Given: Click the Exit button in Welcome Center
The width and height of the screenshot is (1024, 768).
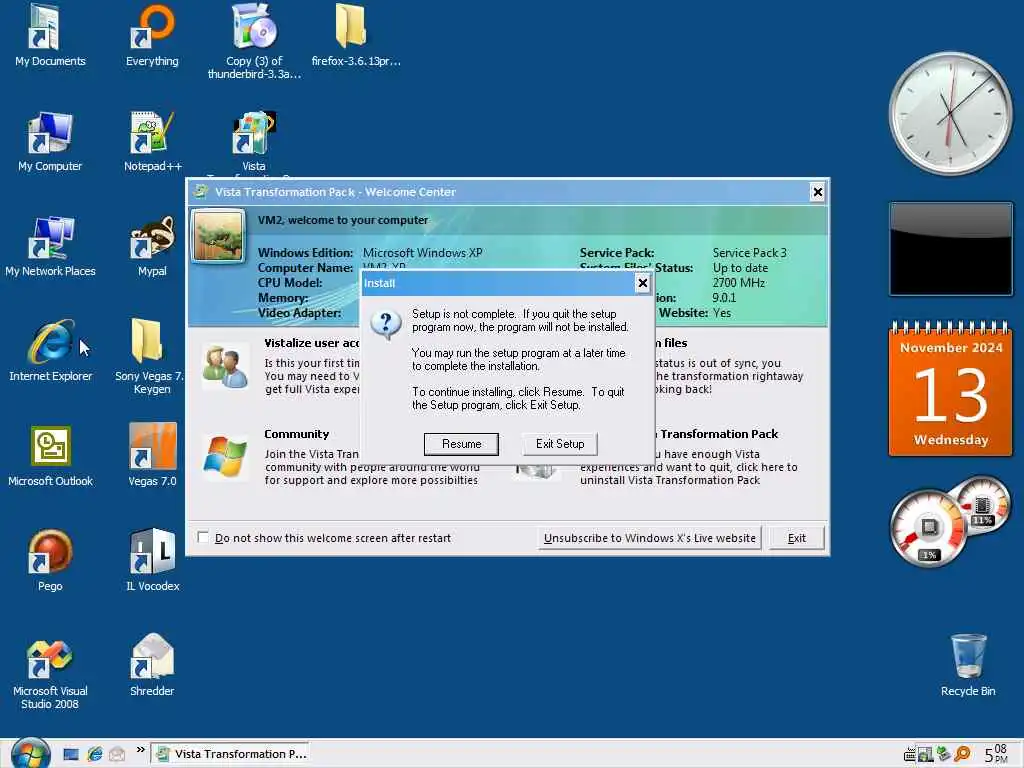Looking at the screenshot, I should coord(796,538).
